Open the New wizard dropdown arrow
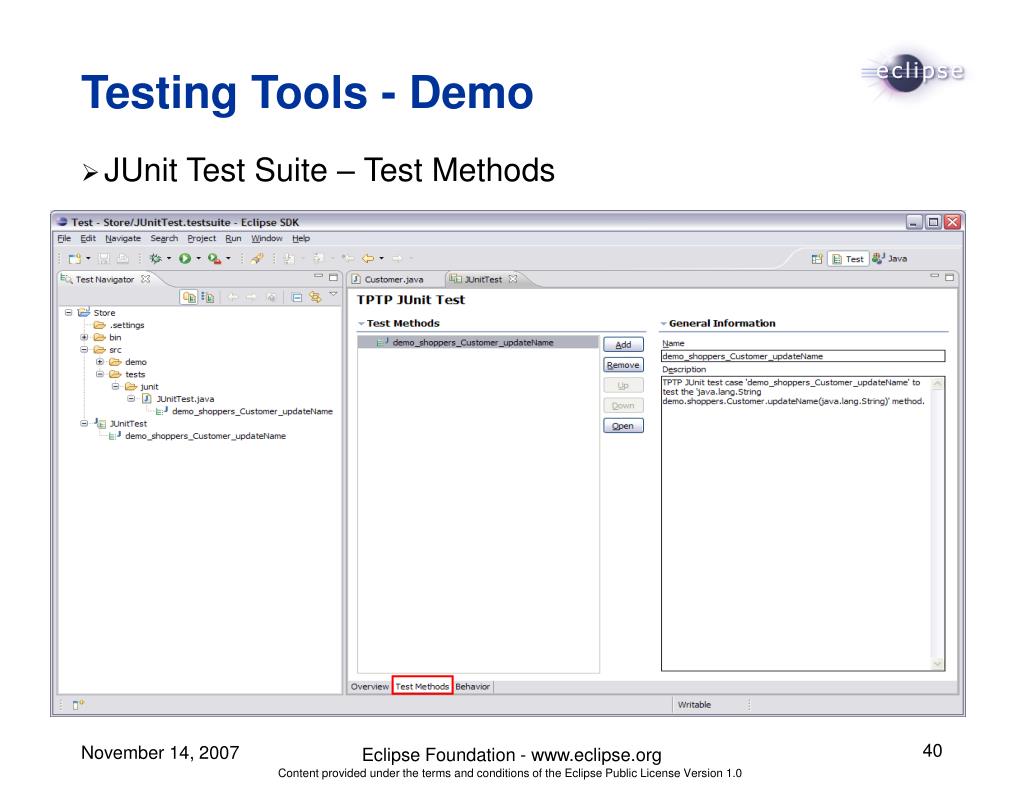The width and height of the screenshot is (1024, 791). [x=88, y=259]
